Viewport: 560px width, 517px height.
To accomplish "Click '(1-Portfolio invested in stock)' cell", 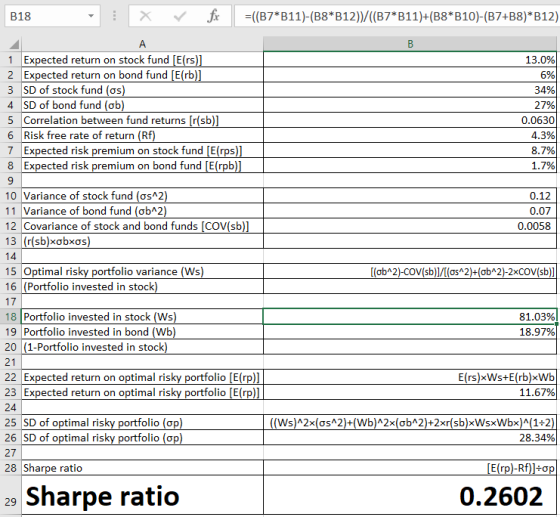I will click(x=142, y=347).
